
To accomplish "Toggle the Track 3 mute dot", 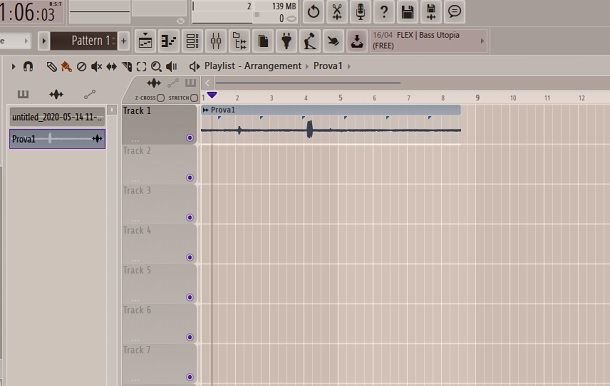I will tap(190, 218).
